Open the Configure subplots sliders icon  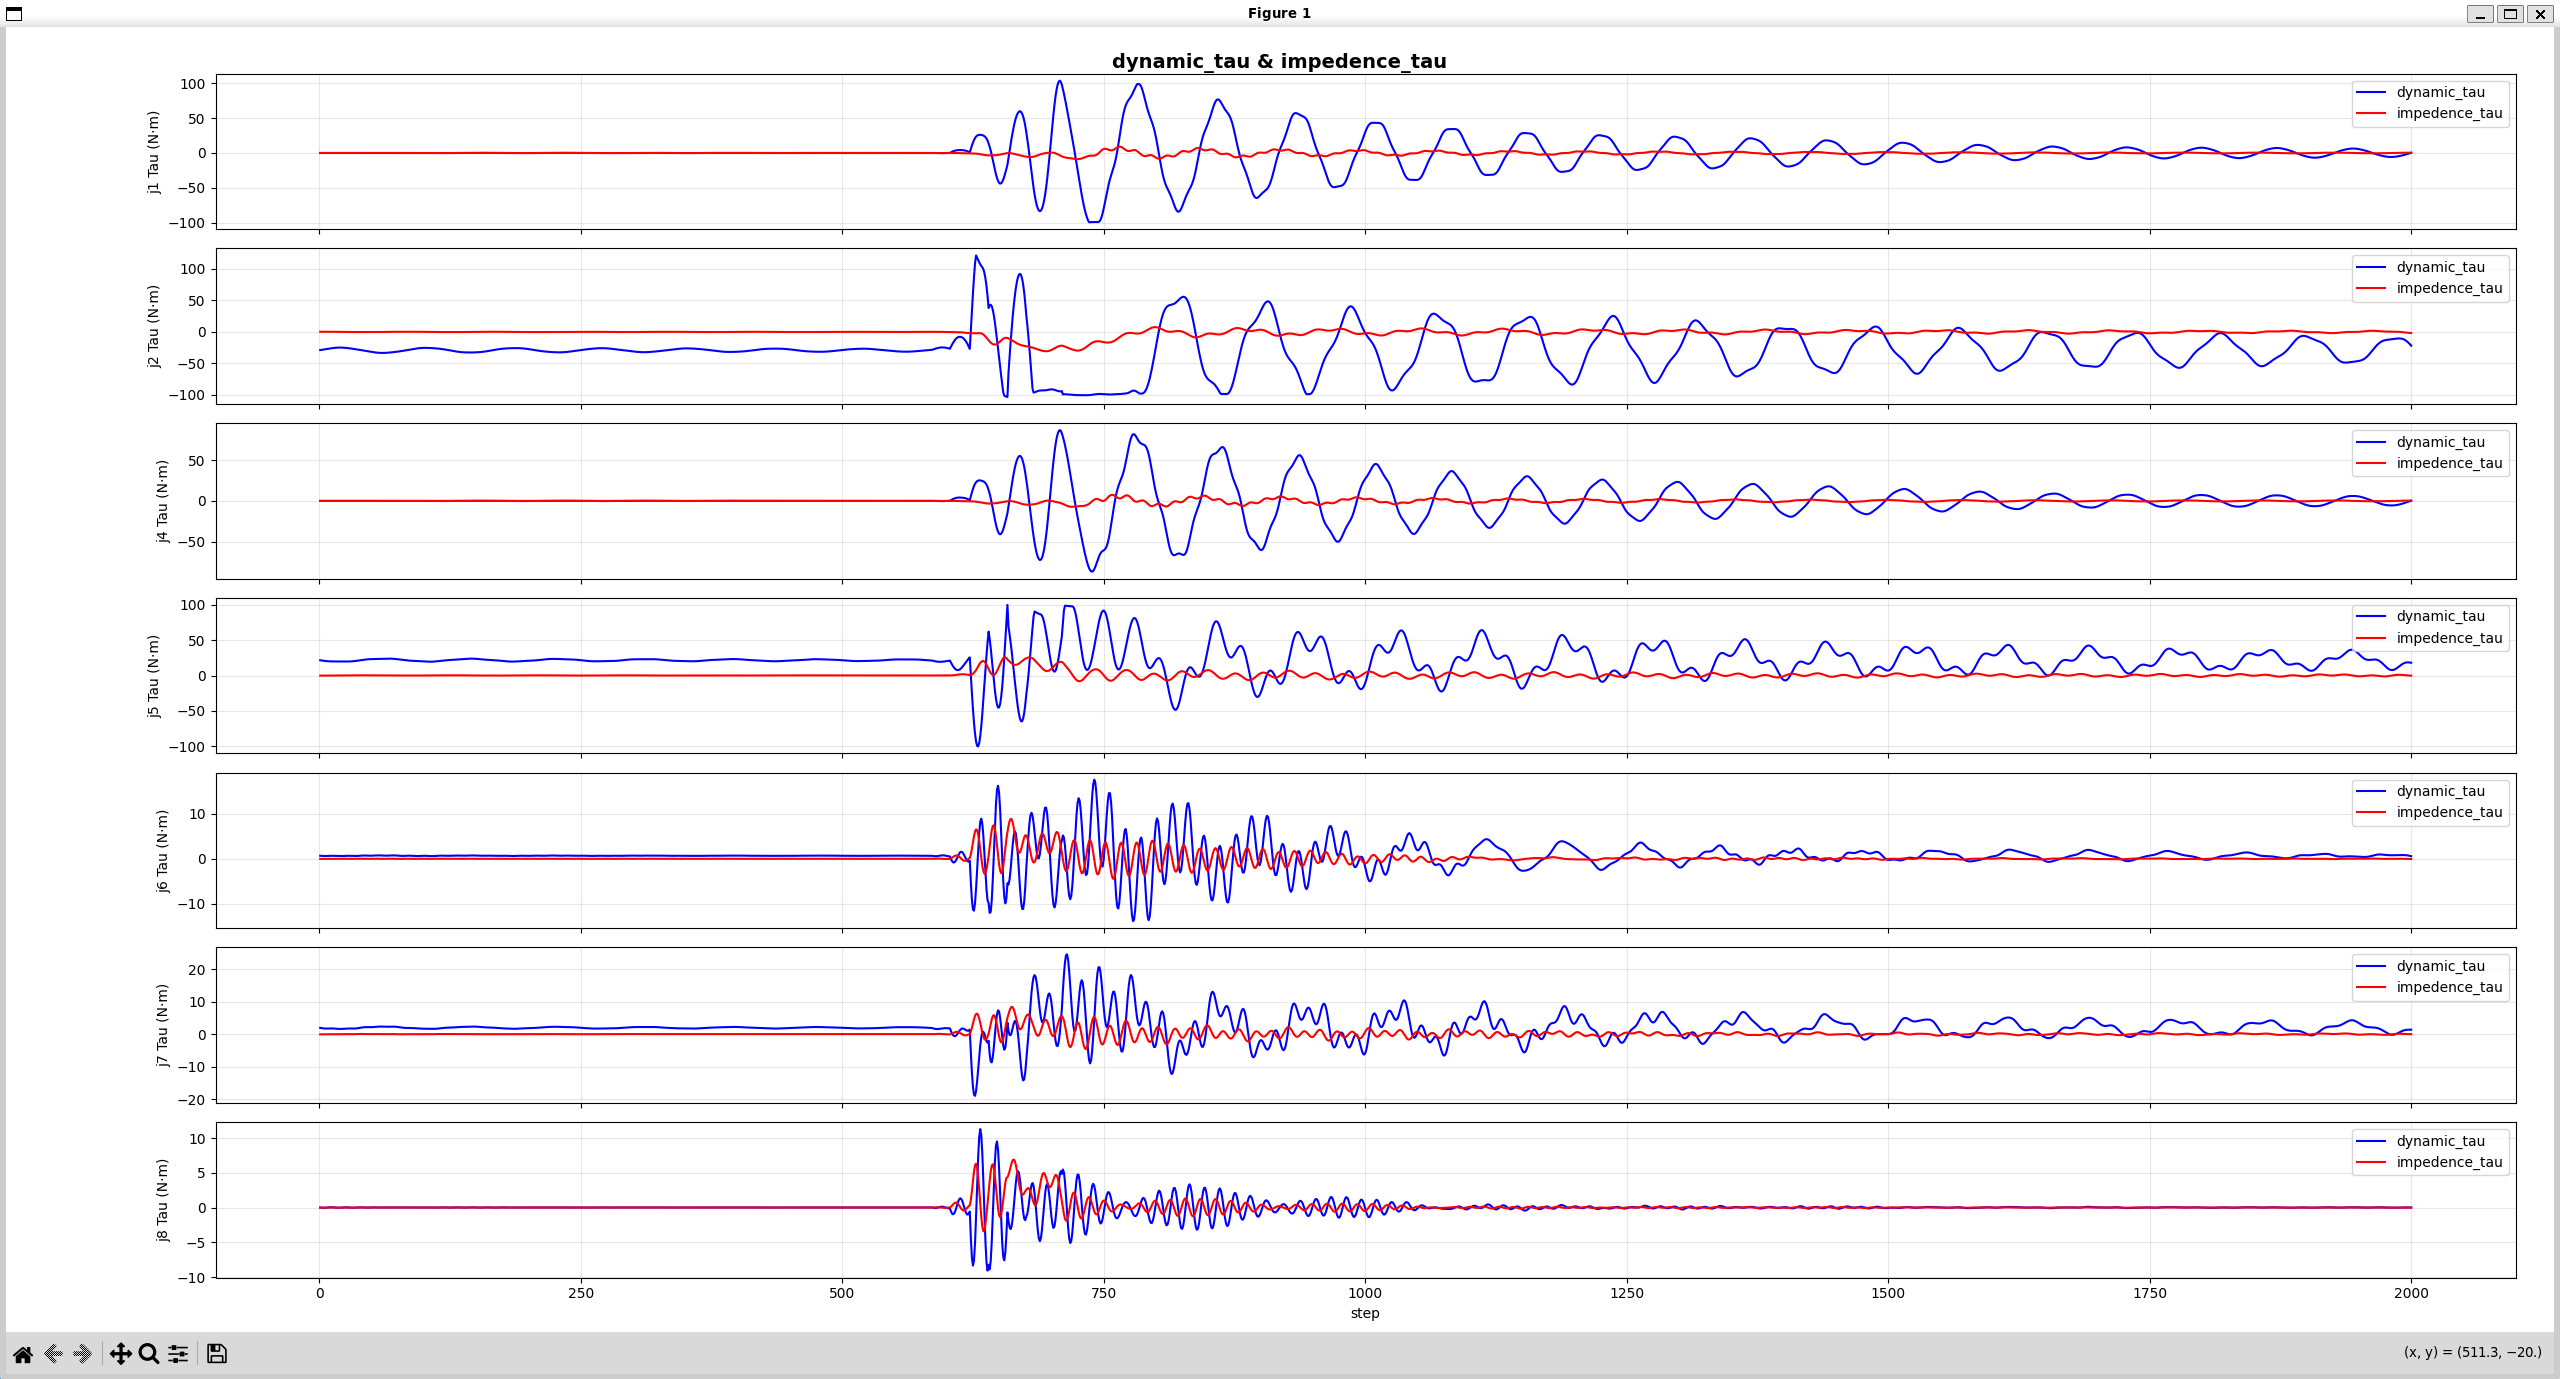coord(178,1354)
